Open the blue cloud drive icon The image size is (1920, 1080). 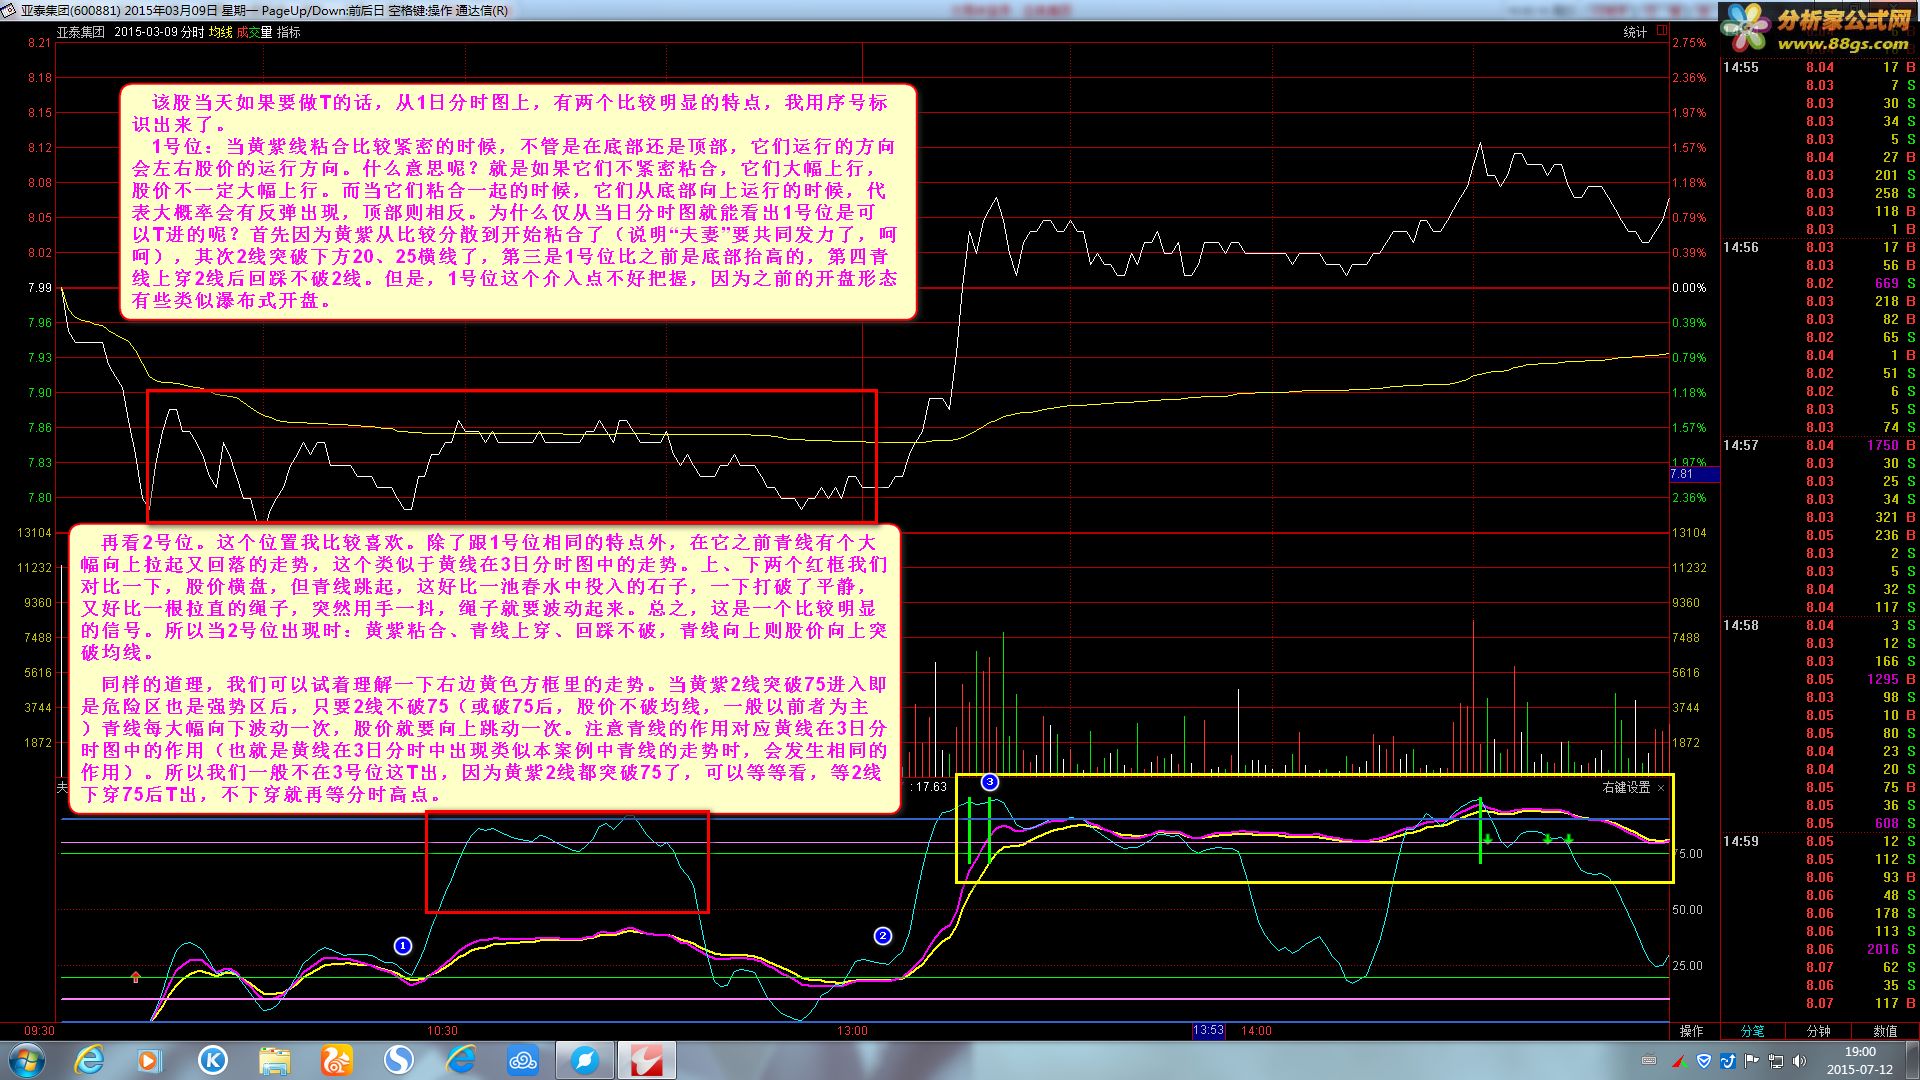click(x=522, y=1060)
